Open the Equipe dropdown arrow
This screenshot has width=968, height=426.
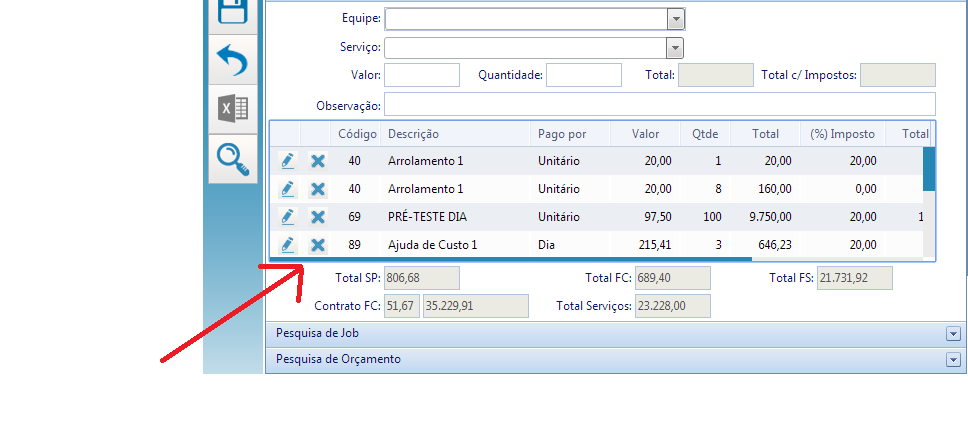coord(676,19)
